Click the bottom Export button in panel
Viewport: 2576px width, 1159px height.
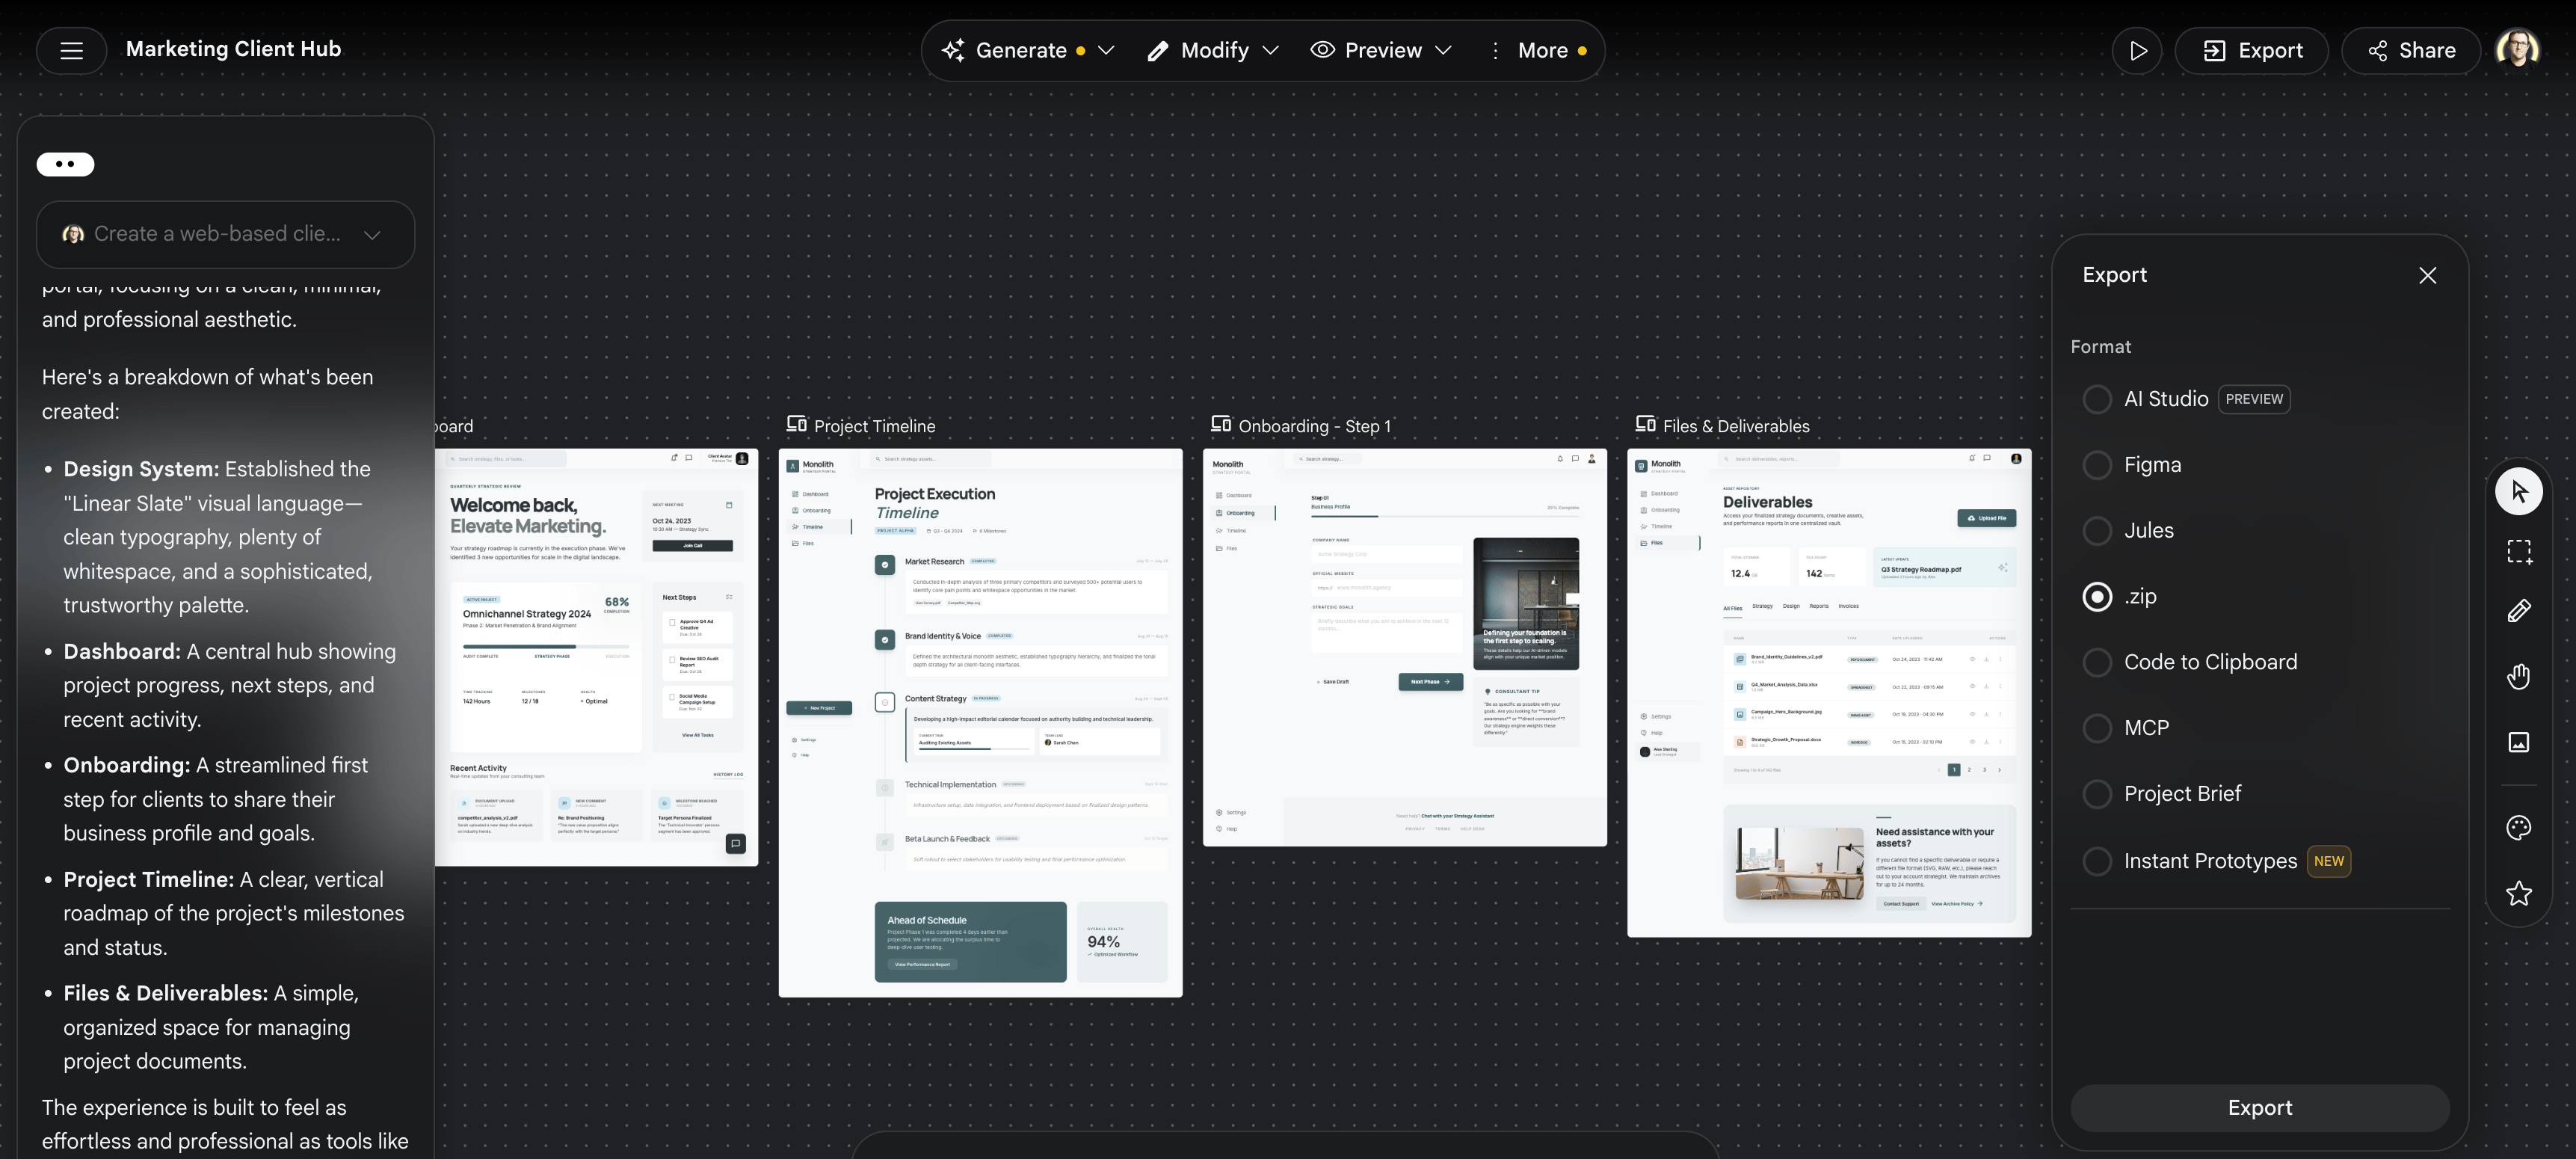pos(2259,1107)
